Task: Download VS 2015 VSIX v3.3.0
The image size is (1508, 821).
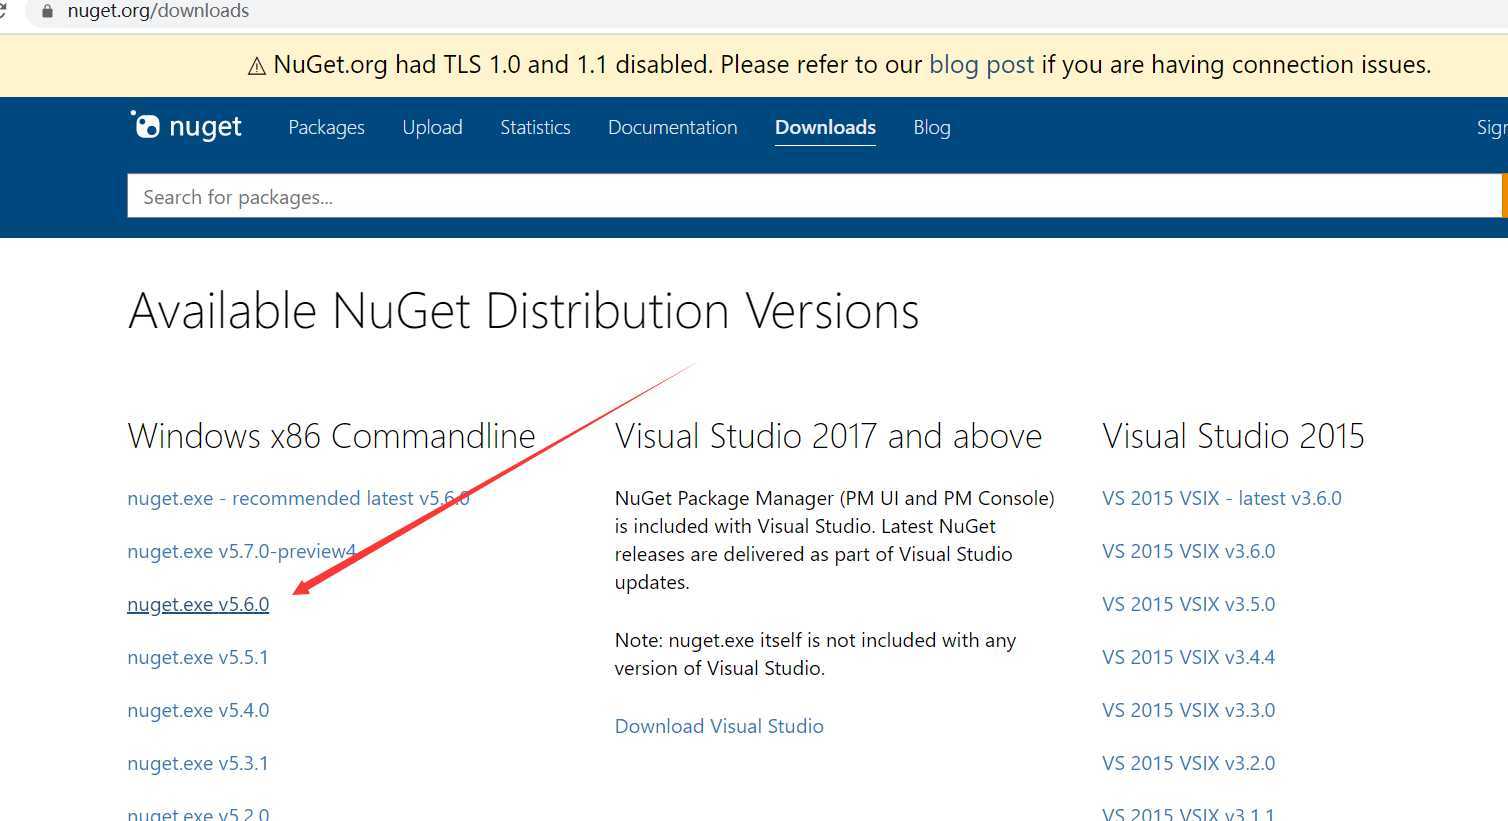Action: tap(1188, 710)
